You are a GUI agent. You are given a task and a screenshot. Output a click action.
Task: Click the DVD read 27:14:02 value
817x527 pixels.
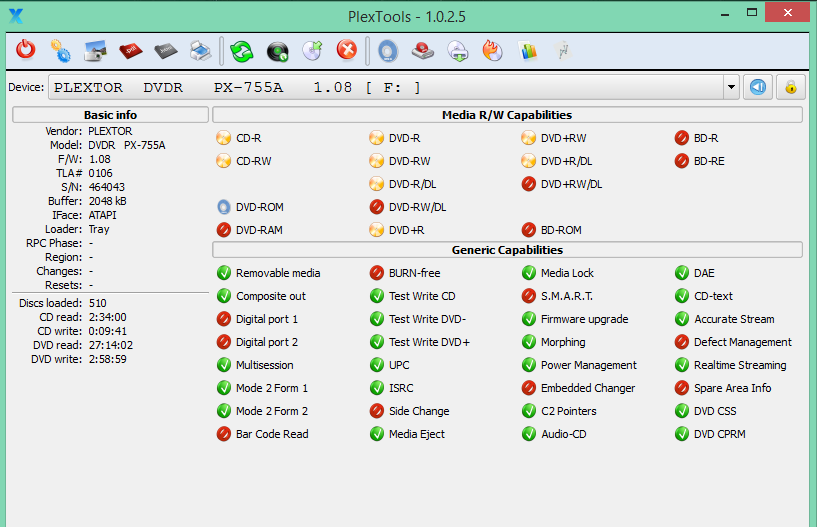click(110, 345)
